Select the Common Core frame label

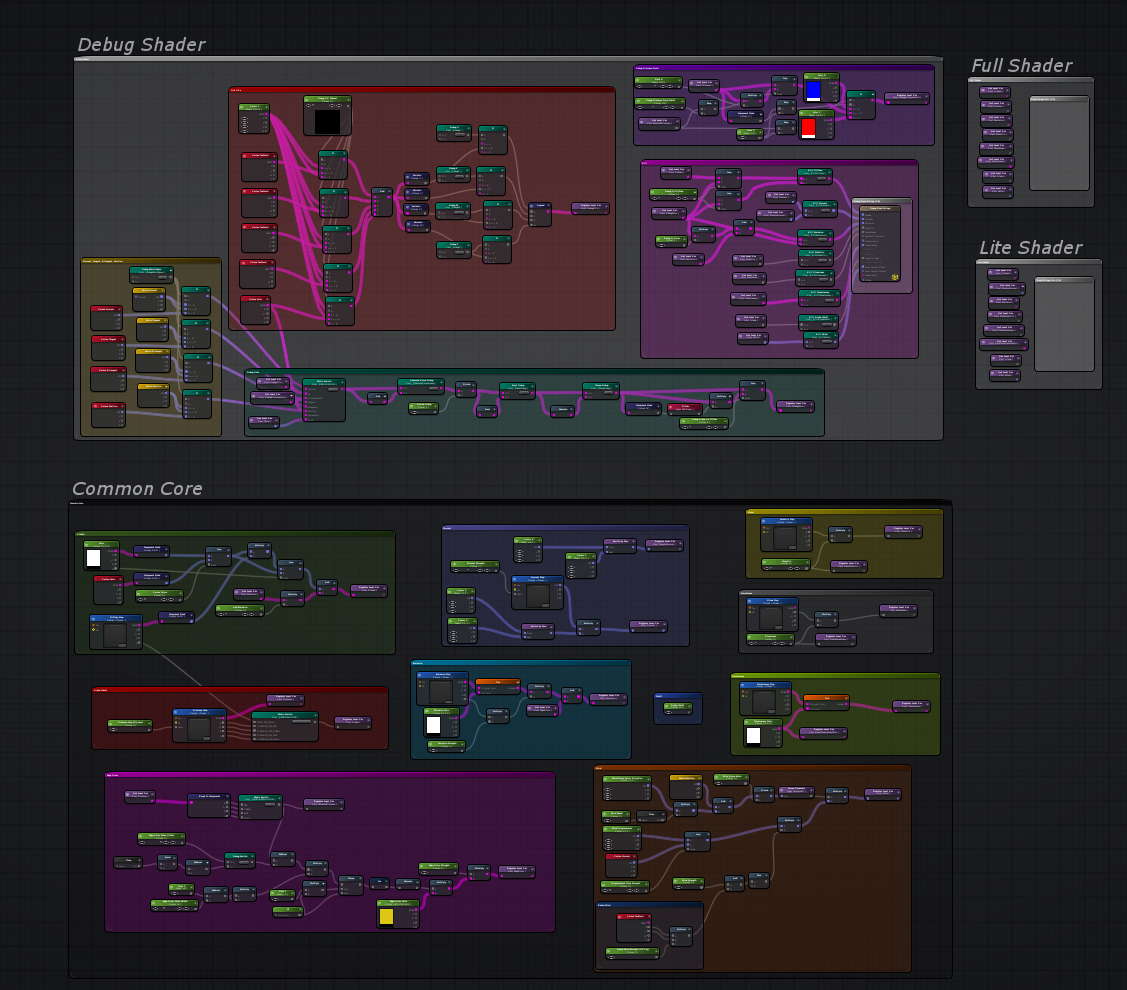coord(137,489)
